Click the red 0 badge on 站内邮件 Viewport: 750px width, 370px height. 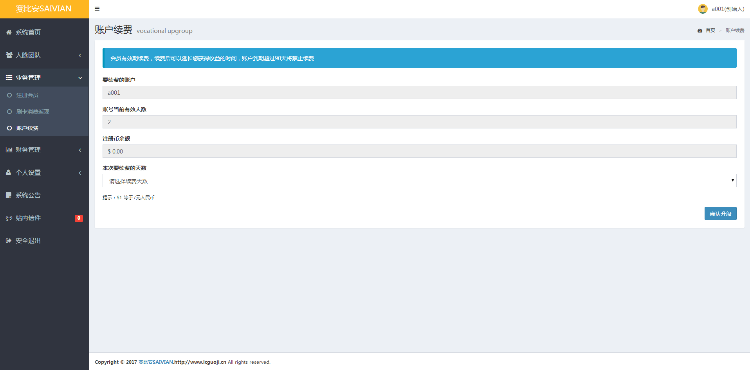coord(79,218)
